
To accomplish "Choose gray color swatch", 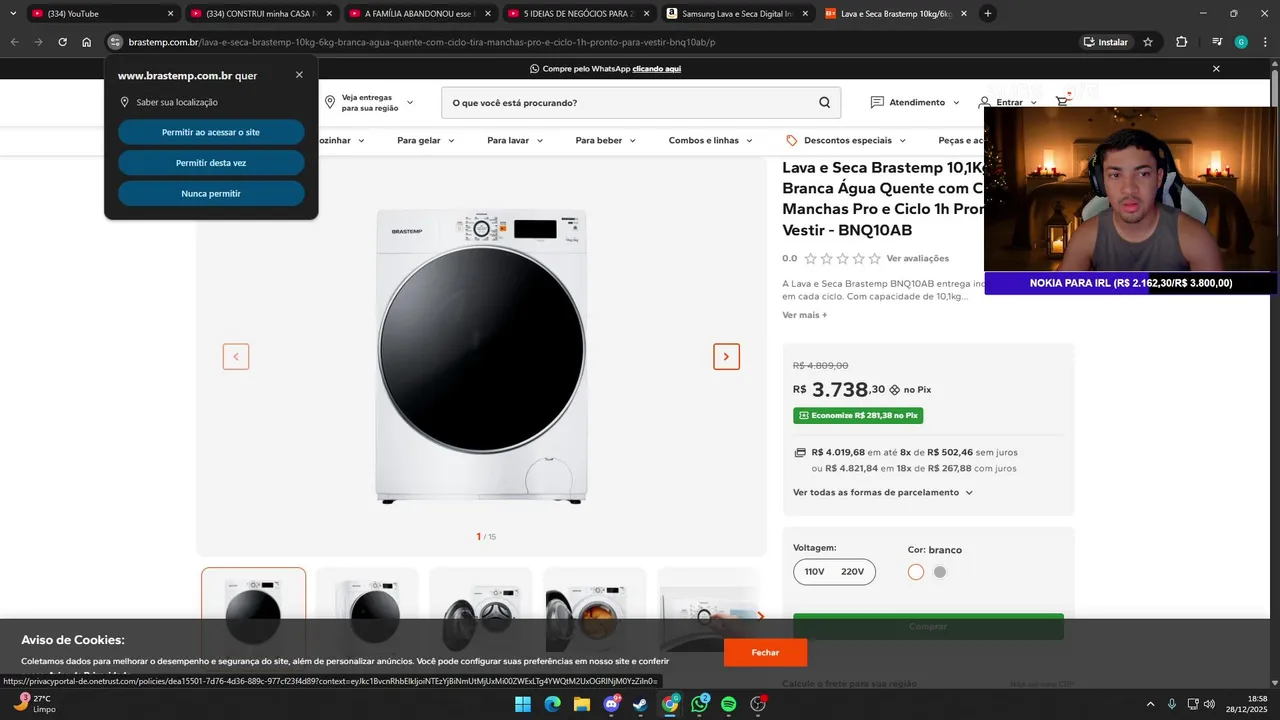I will coord(940,572).
